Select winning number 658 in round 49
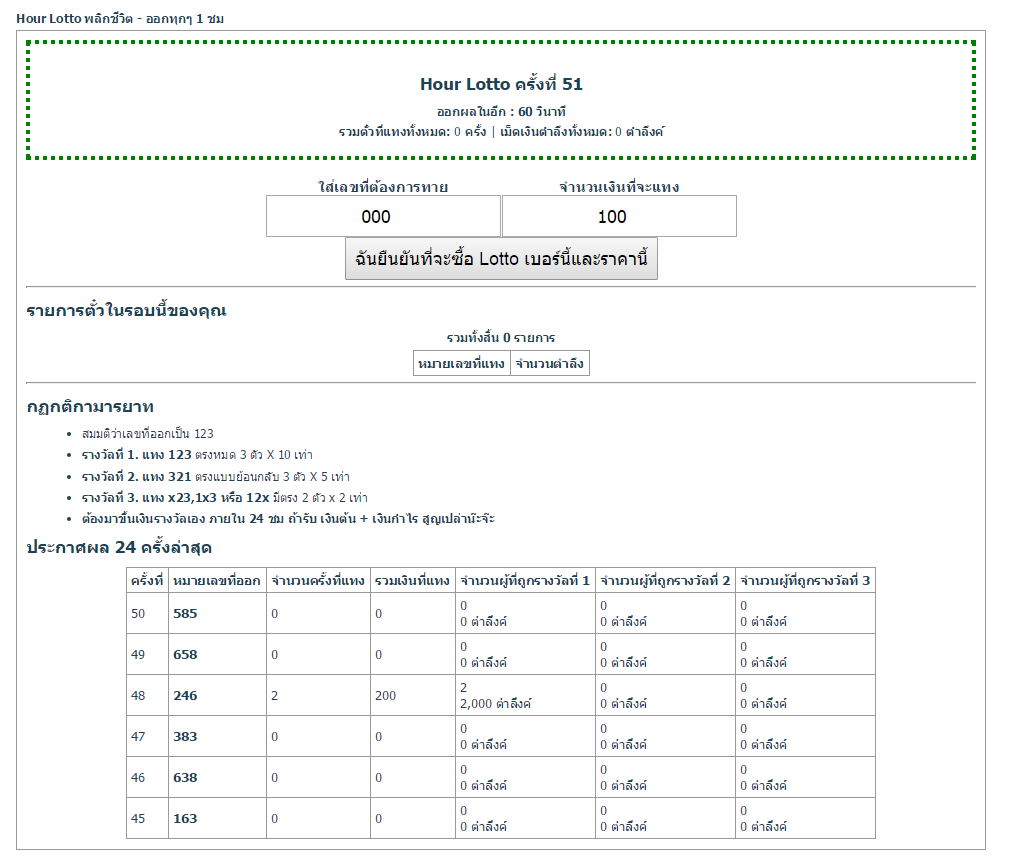The image size is (1014, 862). point(185,654)
